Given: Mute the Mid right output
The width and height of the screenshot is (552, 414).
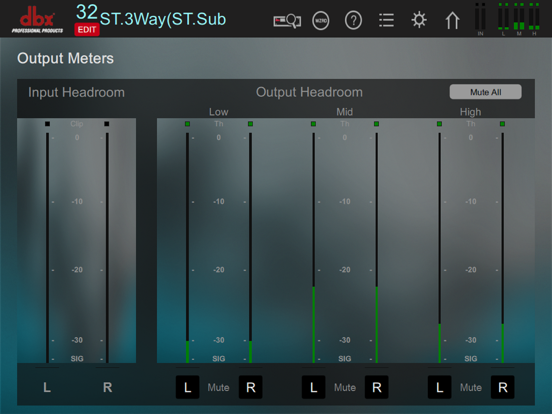Looking at the screenshot, I should pos(377,387).
